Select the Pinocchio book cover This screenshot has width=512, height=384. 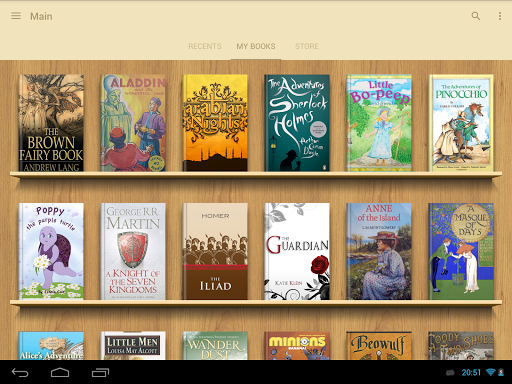point(461,123)
